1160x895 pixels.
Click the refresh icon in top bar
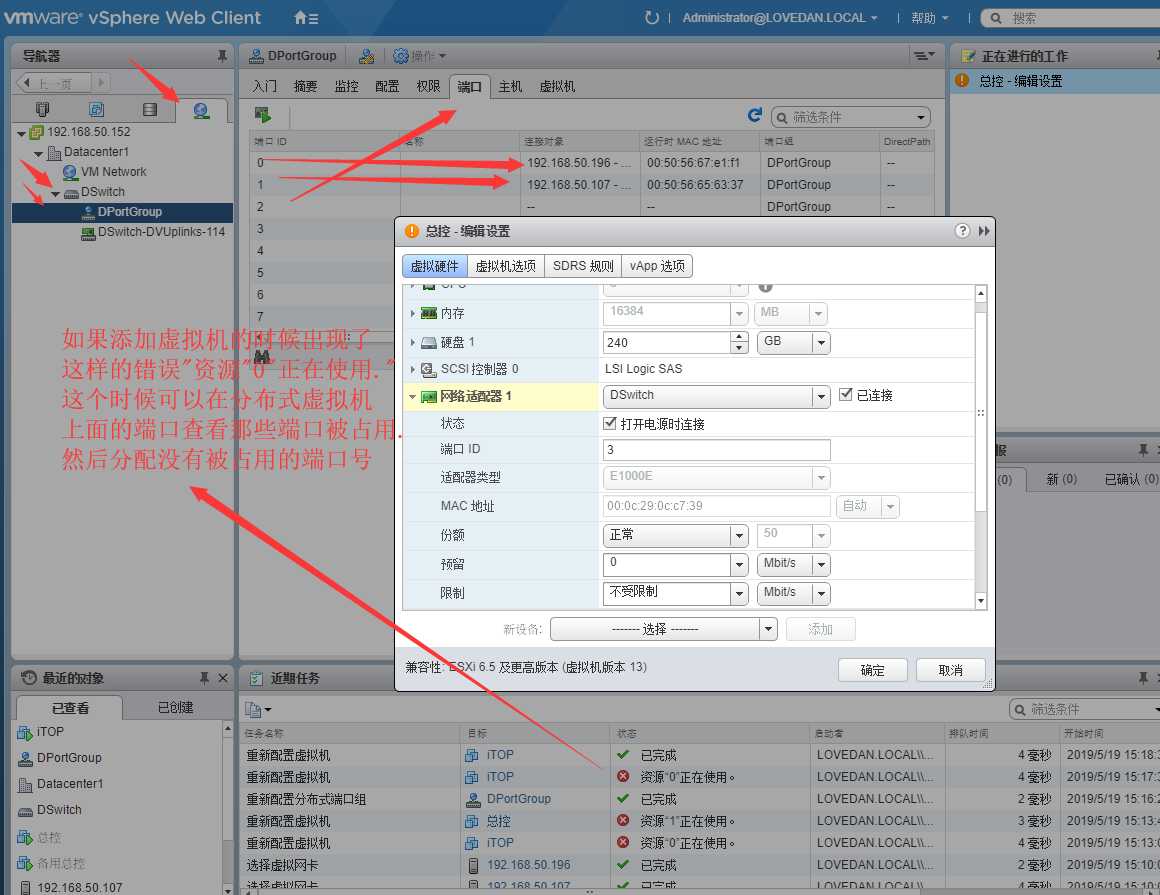pos(651,18)
